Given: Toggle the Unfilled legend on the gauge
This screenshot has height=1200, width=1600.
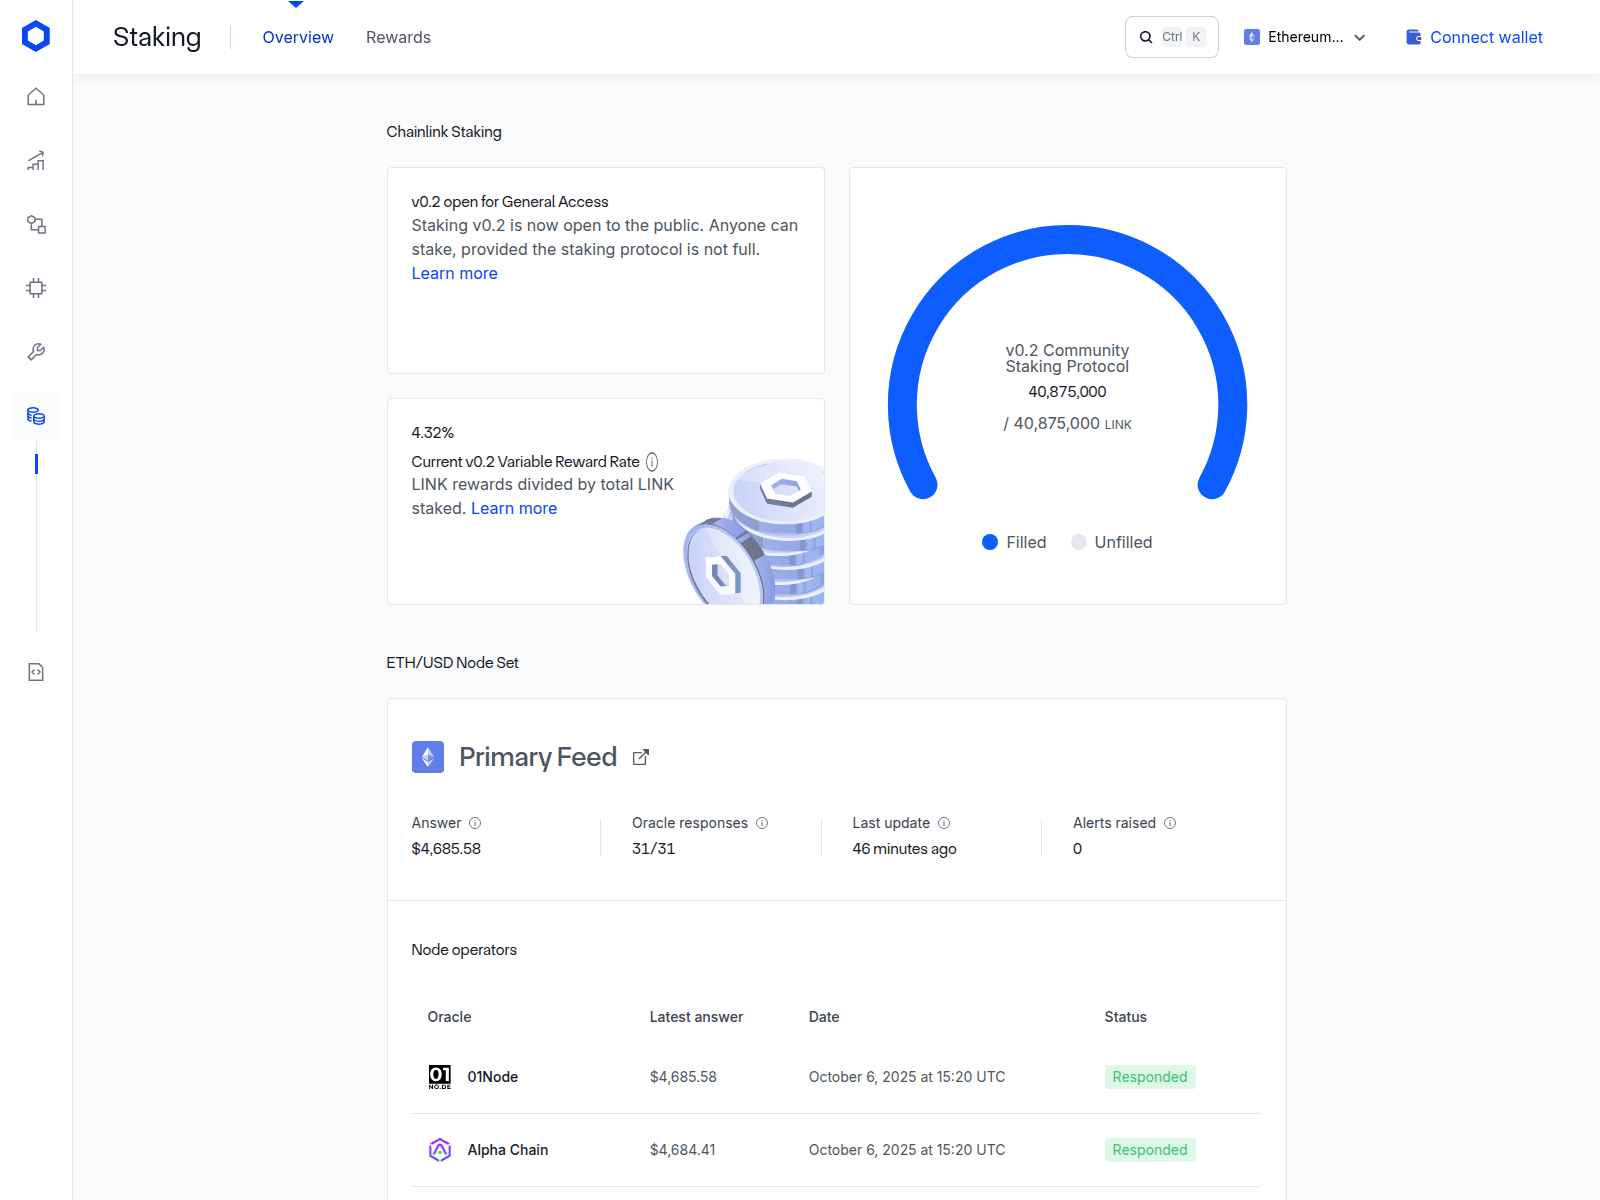Looking at the screenshot, I should coord(1110,542).
